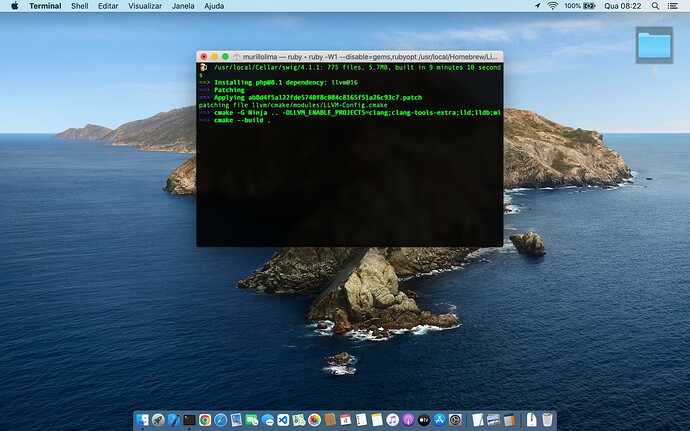Open System Preferences from the Dock
Image resolution: width=690 pixels, height=431 pixels.
[455, 420]
